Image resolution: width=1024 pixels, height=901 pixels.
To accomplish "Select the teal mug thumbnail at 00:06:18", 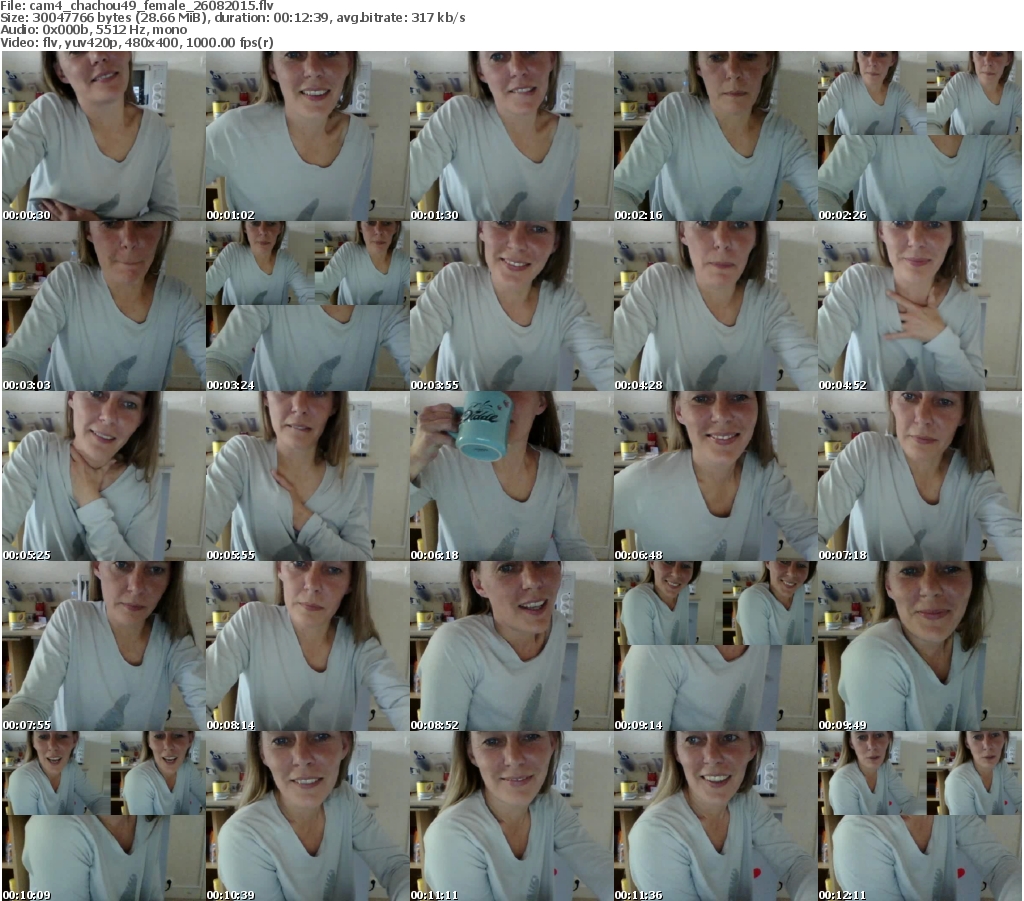I will pos(511,476).
